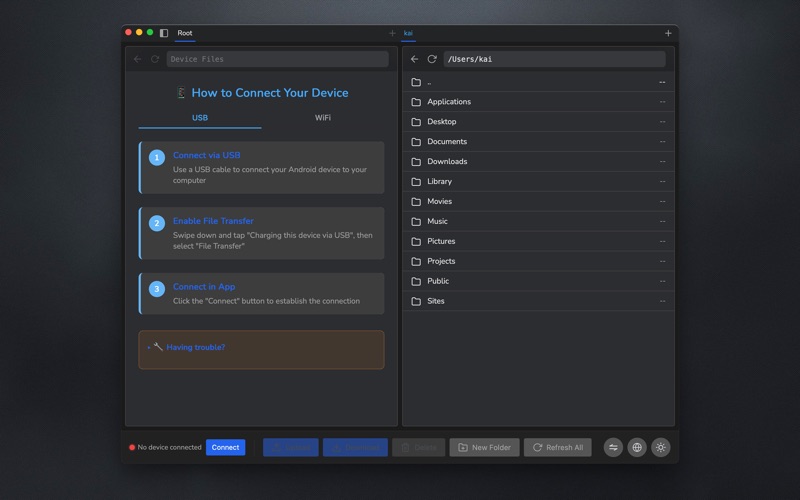Select the Library row name

click(x=439, y=182)
